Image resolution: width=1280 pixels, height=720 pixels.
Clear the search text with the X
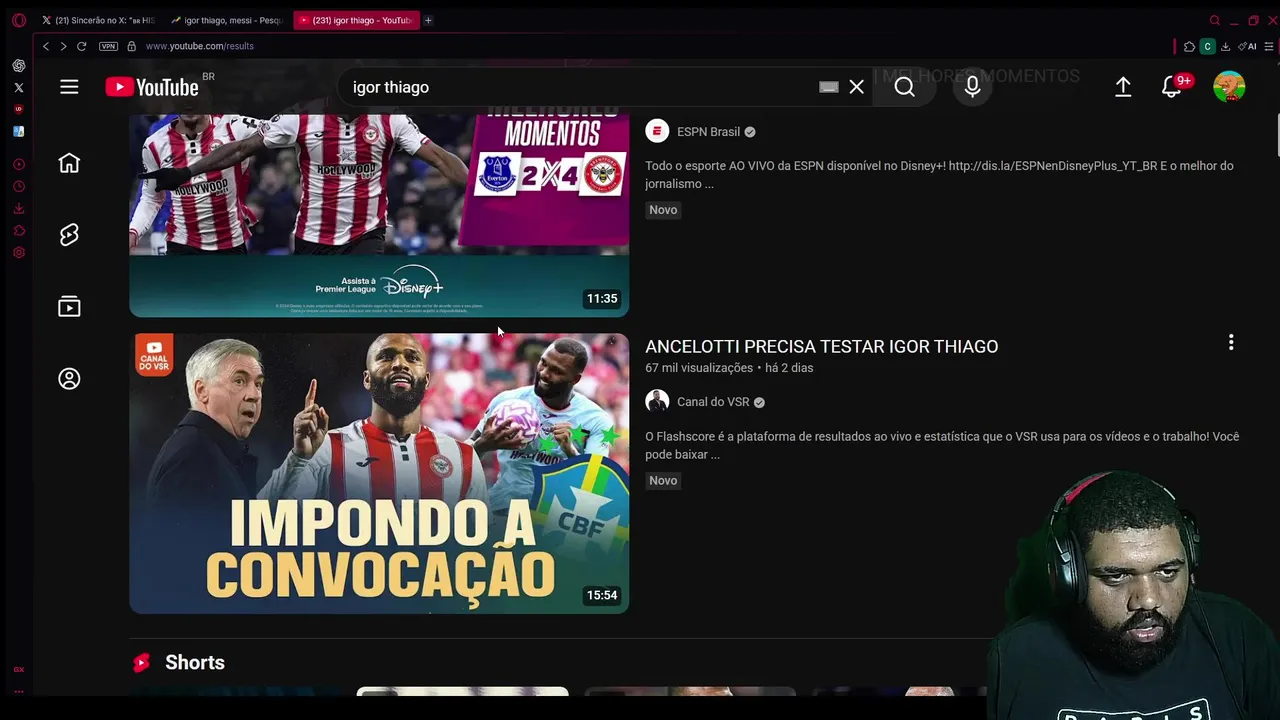[x=856, y=87]
